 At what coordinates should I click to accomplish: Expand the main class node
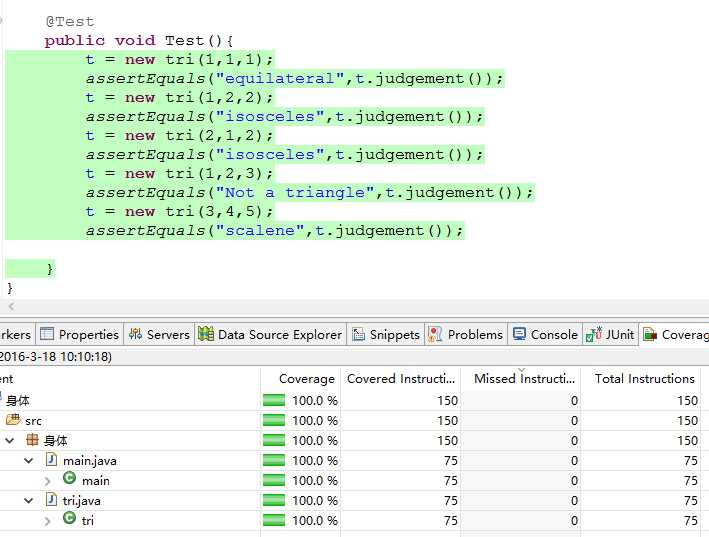(x=48, y=481)
